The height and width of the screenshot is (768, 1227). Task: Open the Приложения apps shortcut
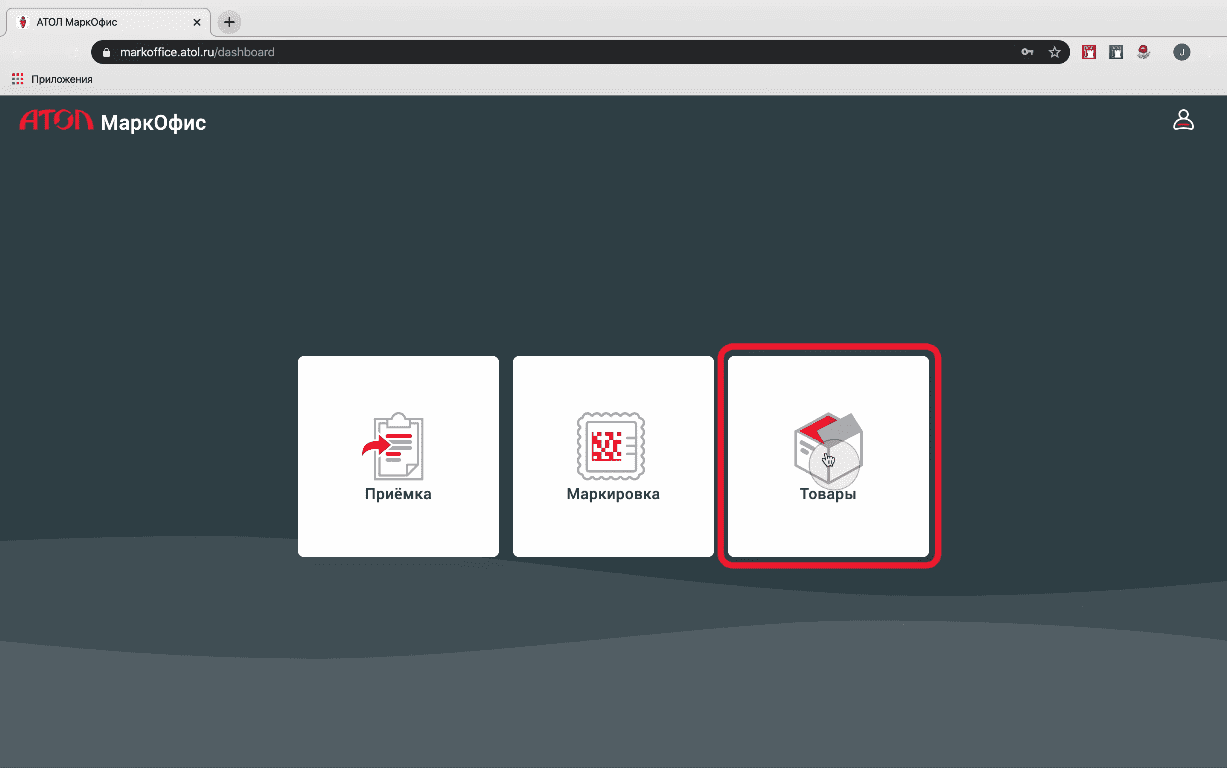52,79
